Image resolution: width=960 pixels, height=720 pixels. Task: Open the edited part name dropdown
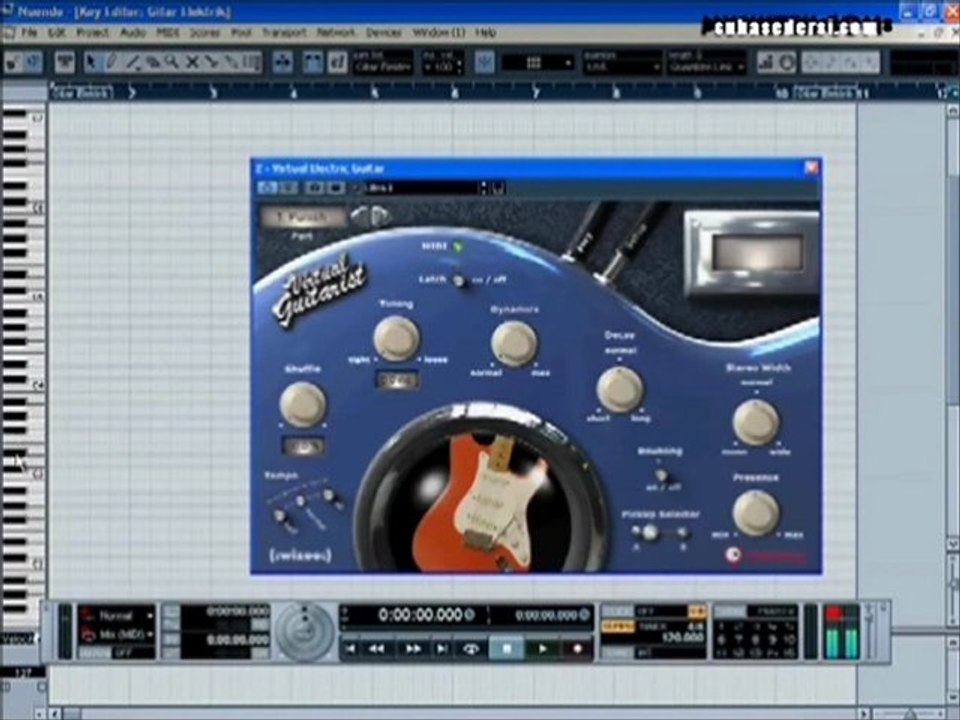pyautogui.click(x=383, y=66)
